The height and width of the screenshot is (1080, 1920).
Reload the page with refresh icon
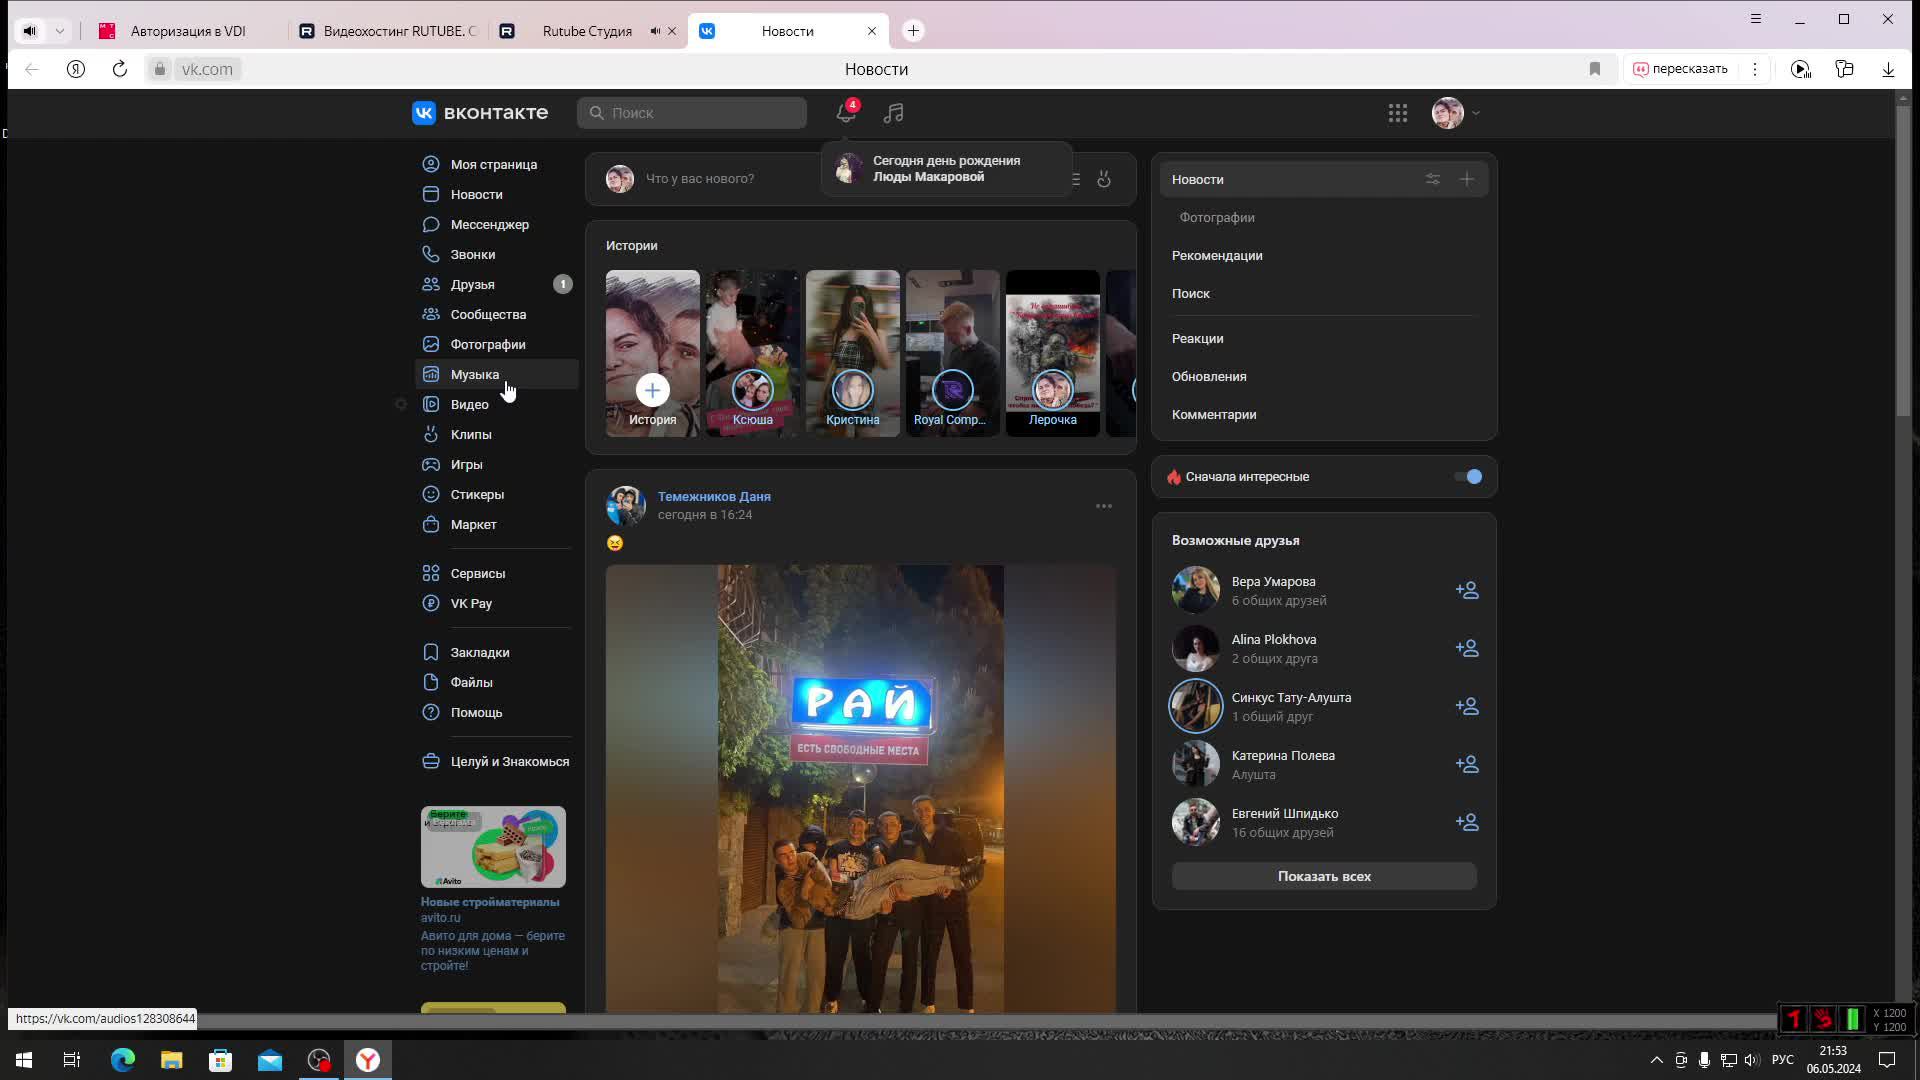(x=120, y=69)
